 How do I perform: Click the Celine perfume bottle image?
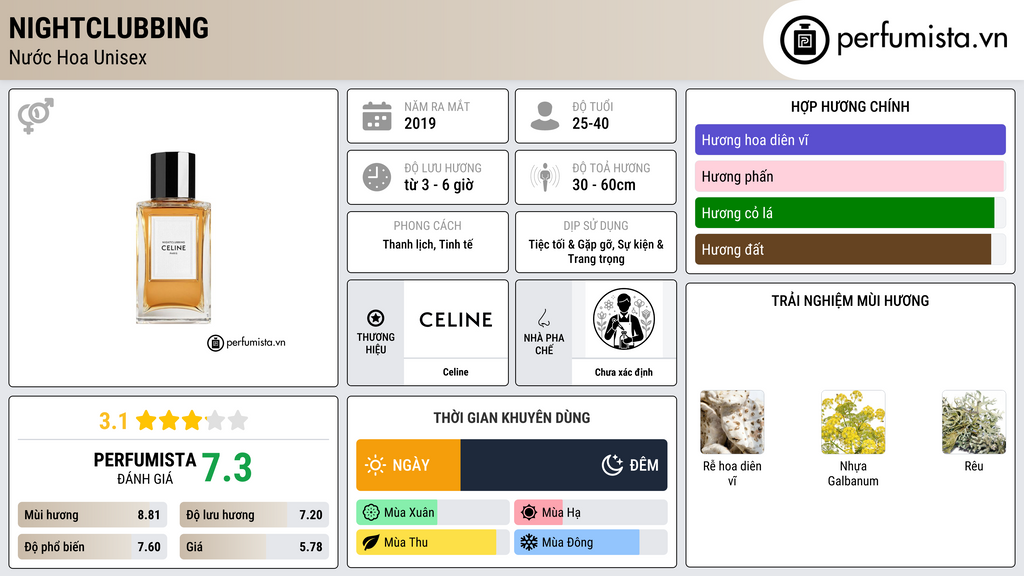coord(173,238)
